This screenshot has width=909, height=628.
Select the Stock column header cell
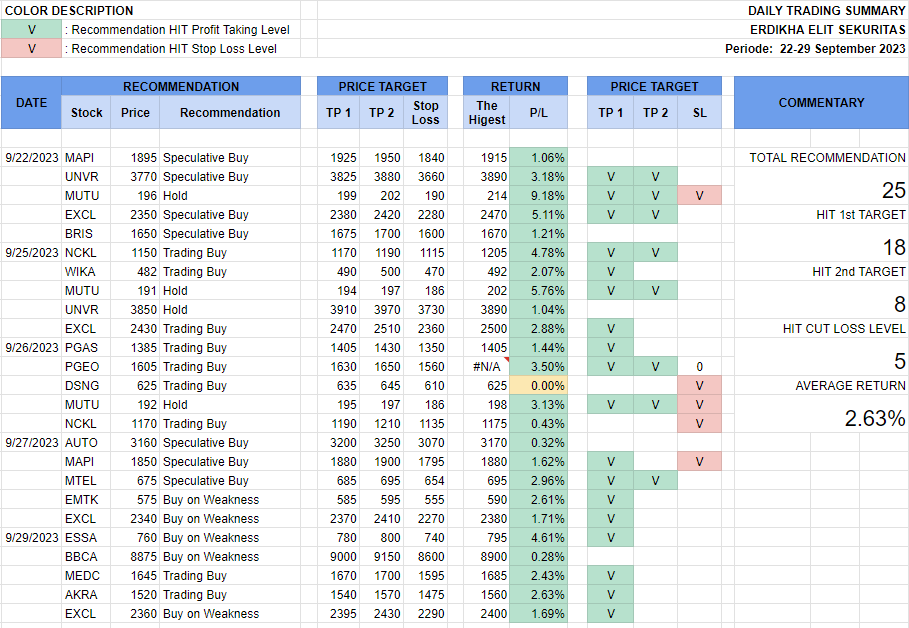pos(86,113)
